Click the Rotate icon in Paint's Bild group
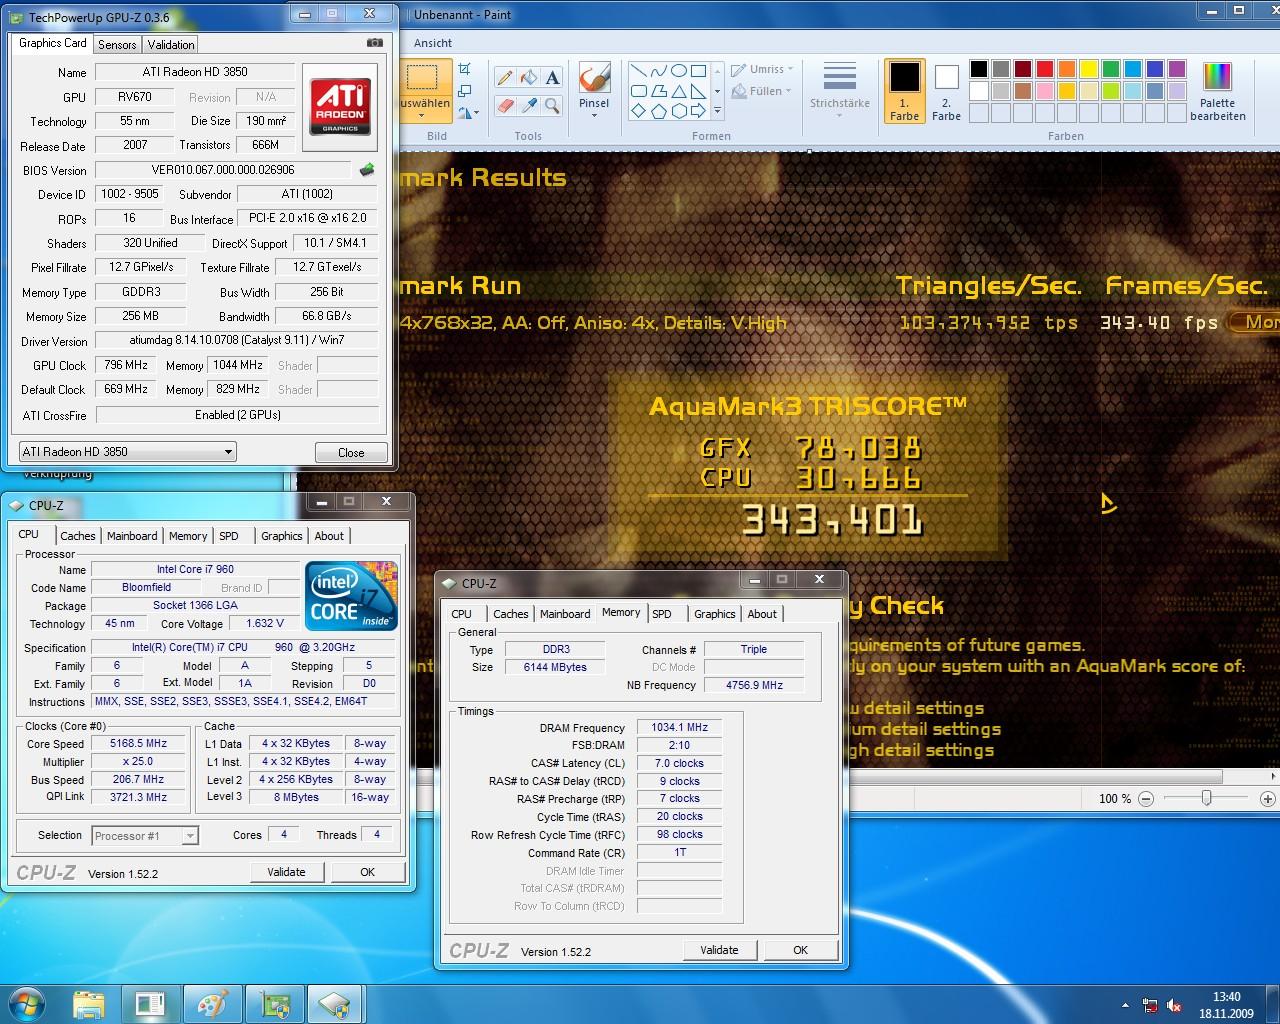 pyautogui.click(x=465, y=112)
